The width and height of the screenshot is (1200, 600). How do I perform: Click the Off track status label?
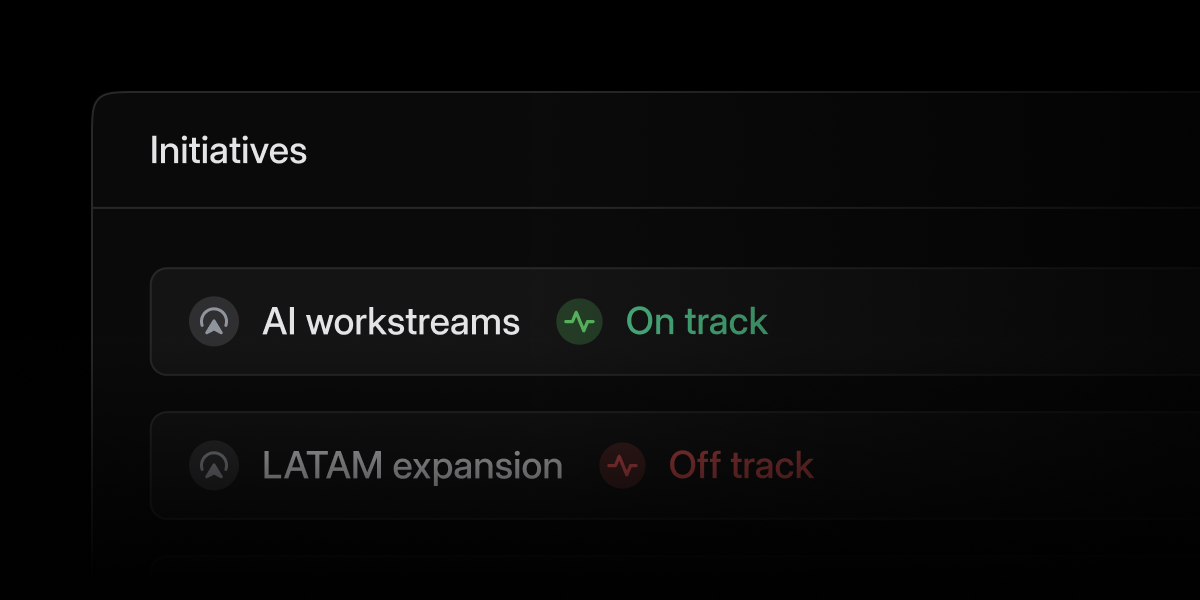click(x=741, y=466)
